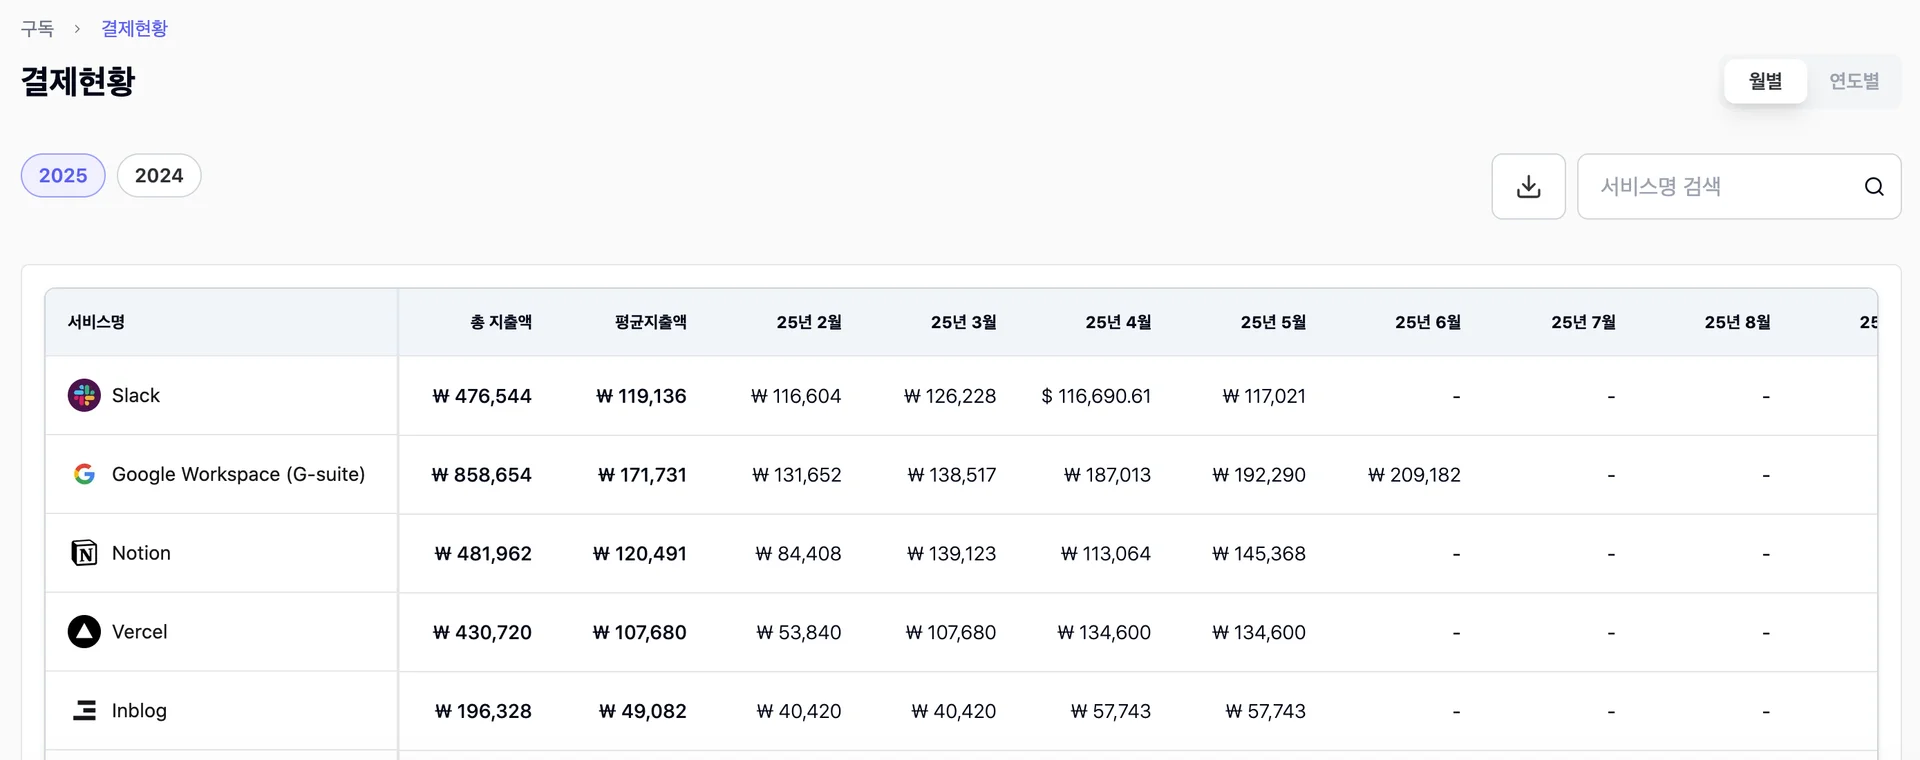Click Vercel average ₩ 107,680 cell

[x=640, y=633]
